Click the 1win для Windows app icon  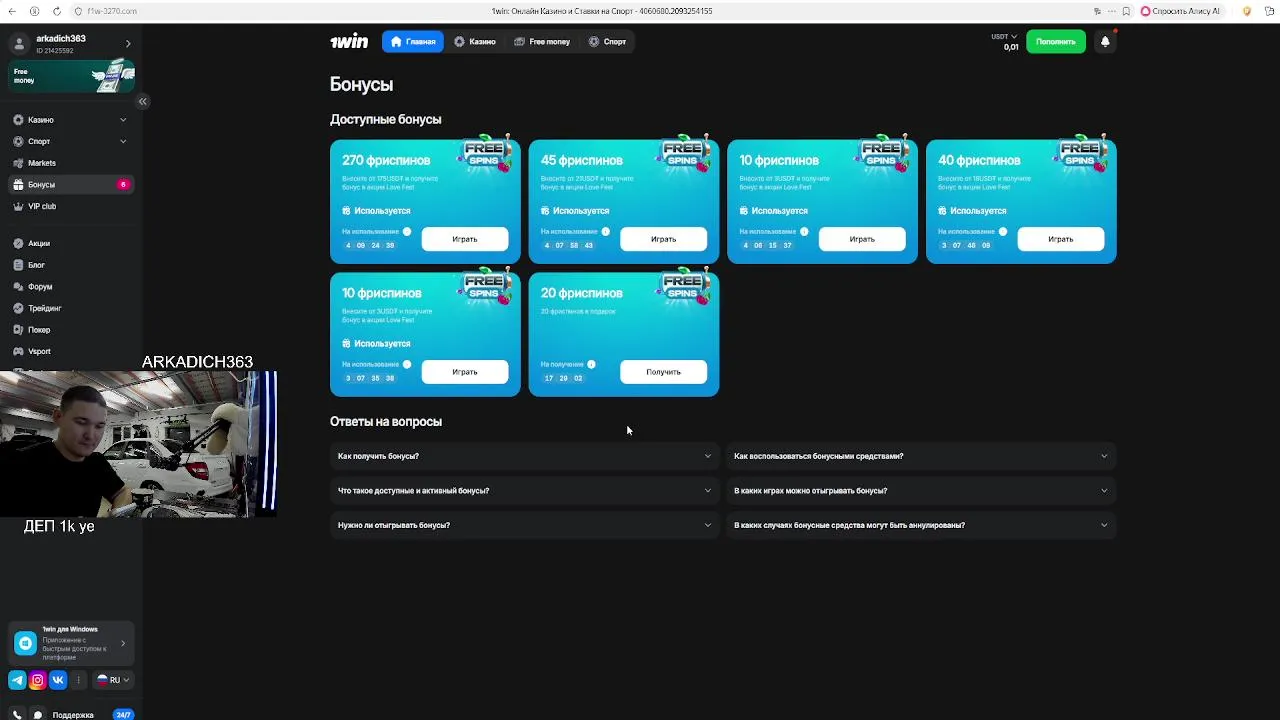point(25,643)
